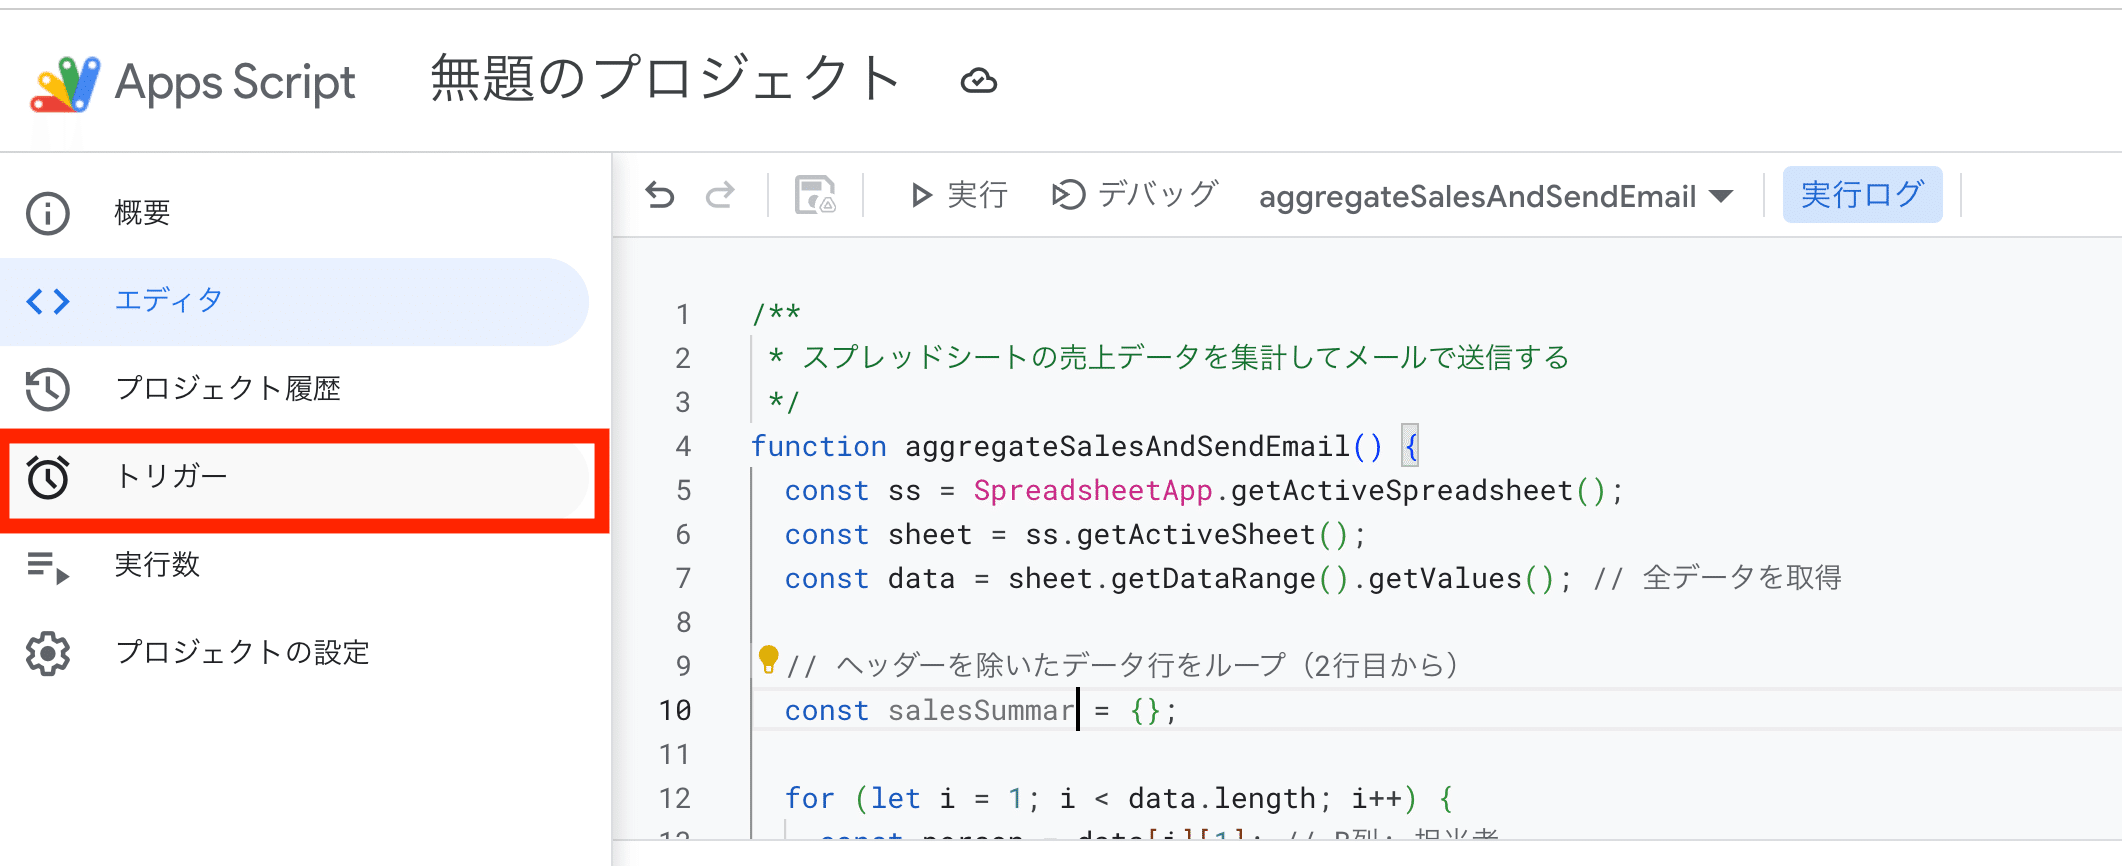Click the cloud save status icon

click(x=978, y=81)
